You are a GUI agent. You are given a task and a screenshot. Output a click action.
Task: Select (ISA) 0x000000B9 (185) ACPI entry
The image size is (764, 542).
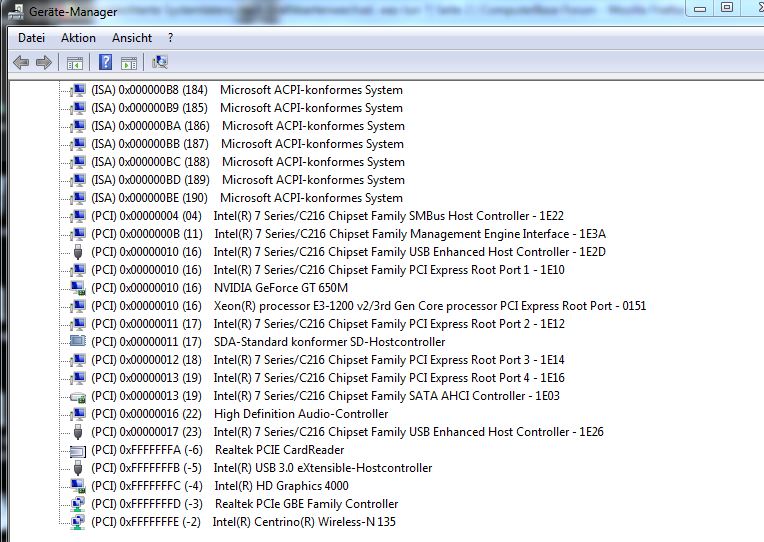pyautogui.click(x=247, y=108)
